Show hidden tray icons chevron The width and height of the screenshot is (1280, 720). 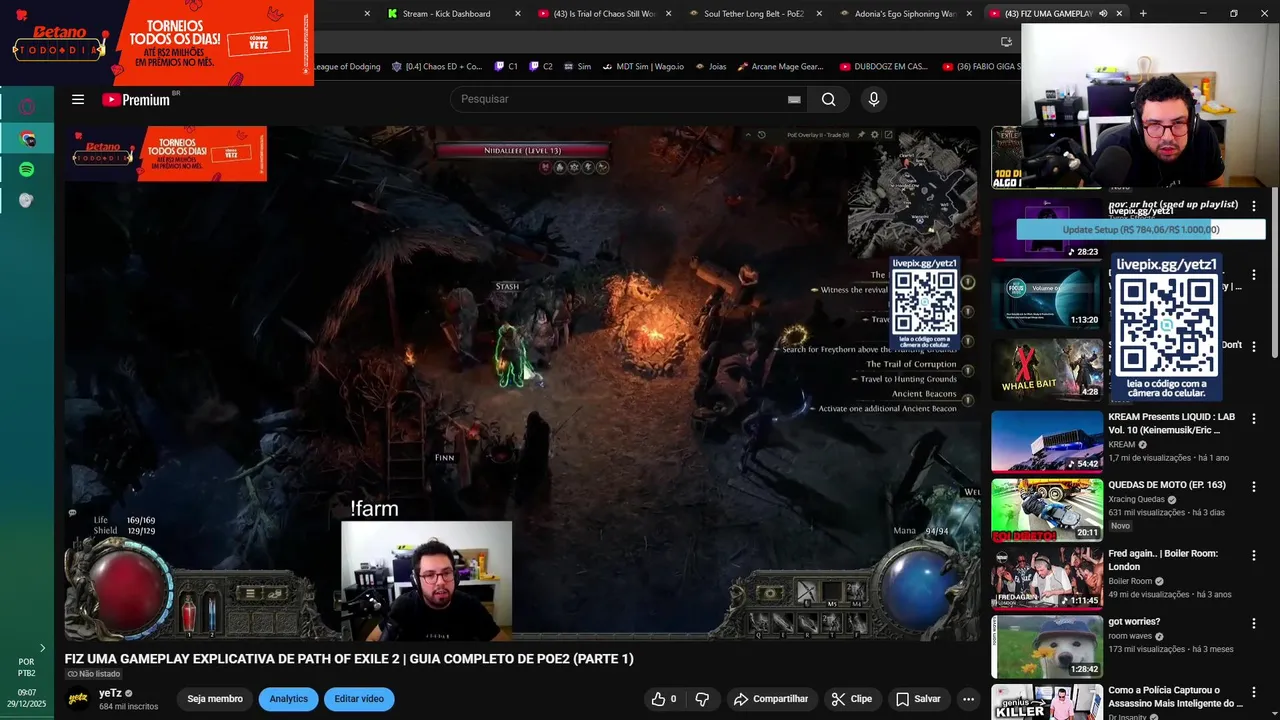tap(42, 648)
